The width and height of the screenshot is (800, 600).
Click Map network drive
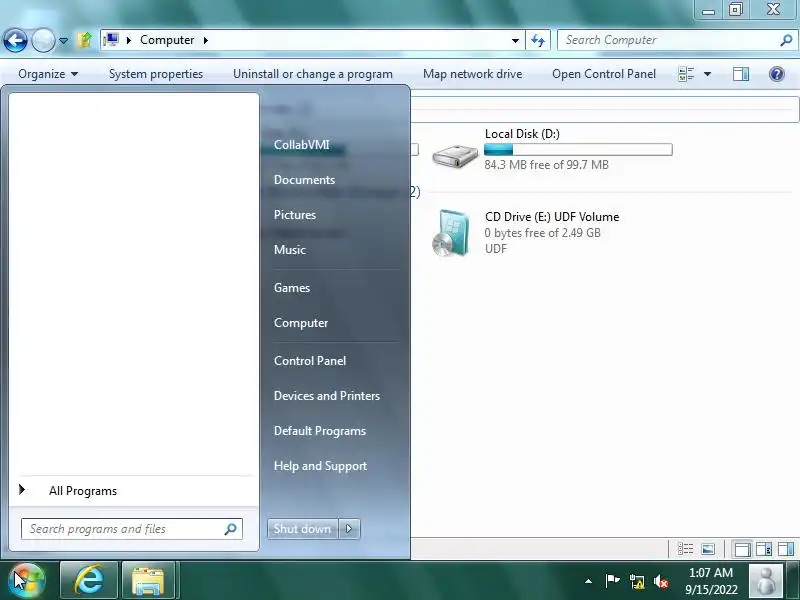pyautogui.click(x=472, y=74)
